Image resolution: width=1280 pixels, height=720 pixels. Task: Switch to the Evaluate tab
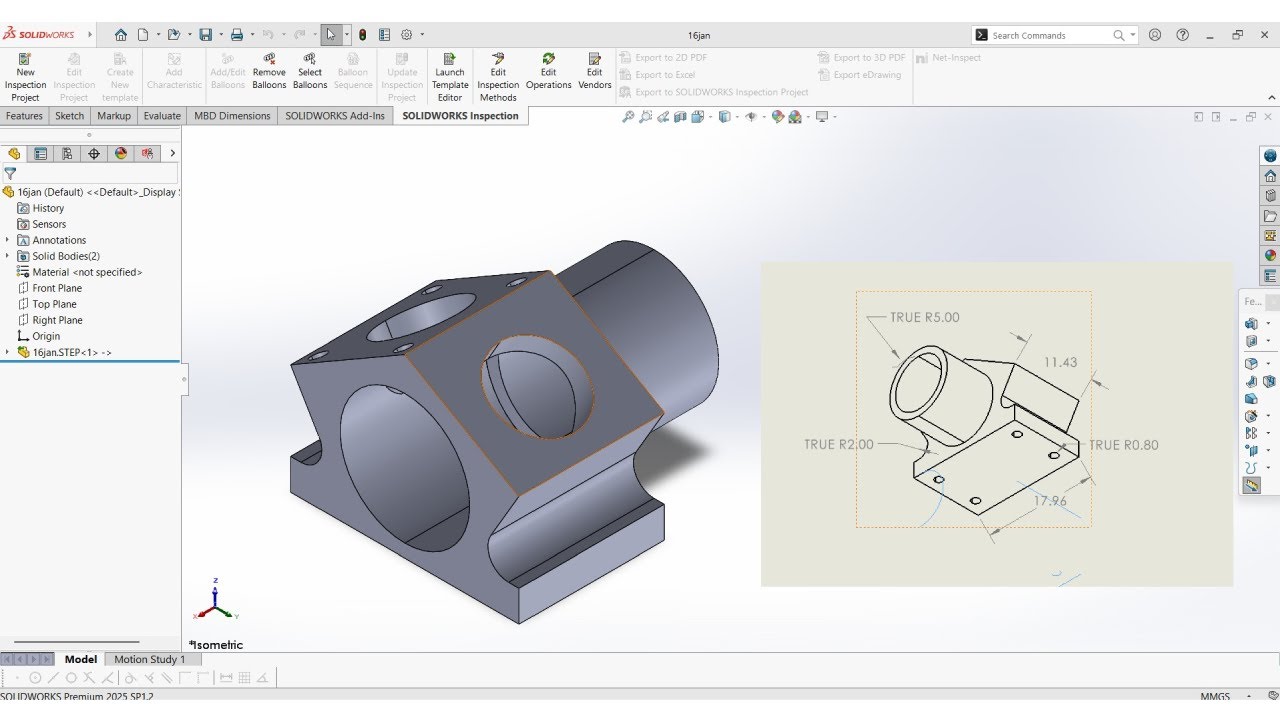(x=162, y=116)
